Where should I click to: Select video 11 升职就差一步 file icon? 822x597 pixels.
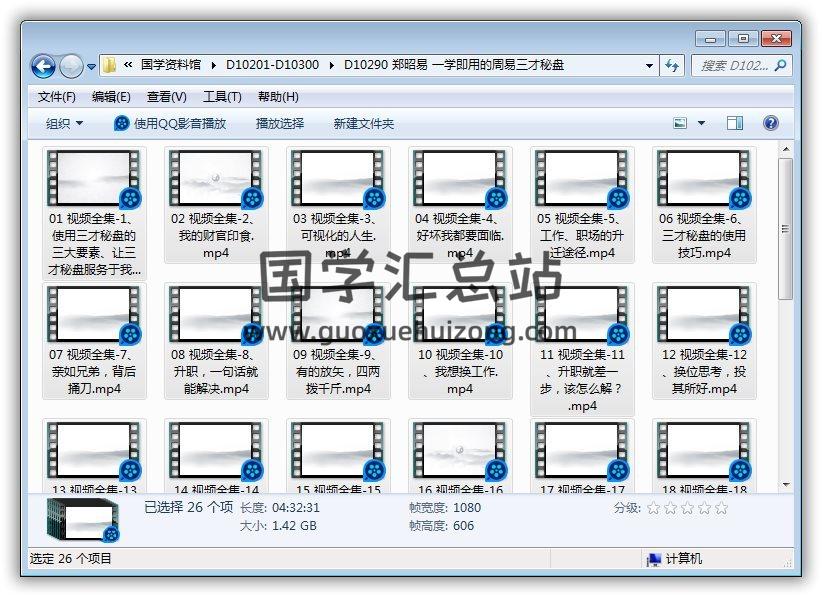[582, 314]
